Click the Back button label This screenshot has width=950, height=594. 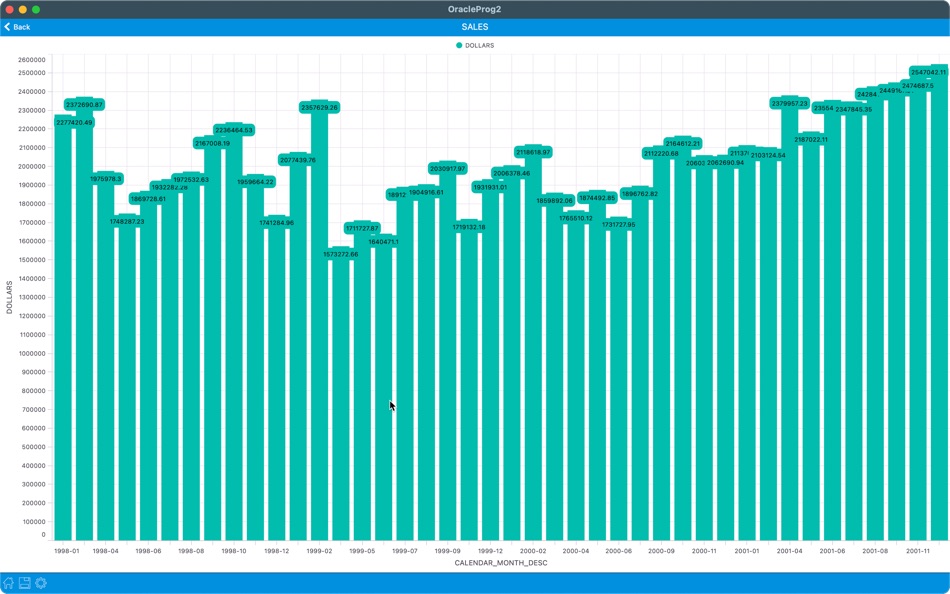(22, 27)
